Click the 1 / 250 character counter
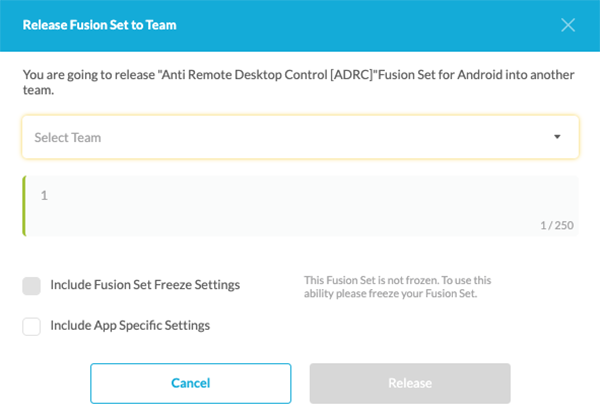 coord(557,225)
